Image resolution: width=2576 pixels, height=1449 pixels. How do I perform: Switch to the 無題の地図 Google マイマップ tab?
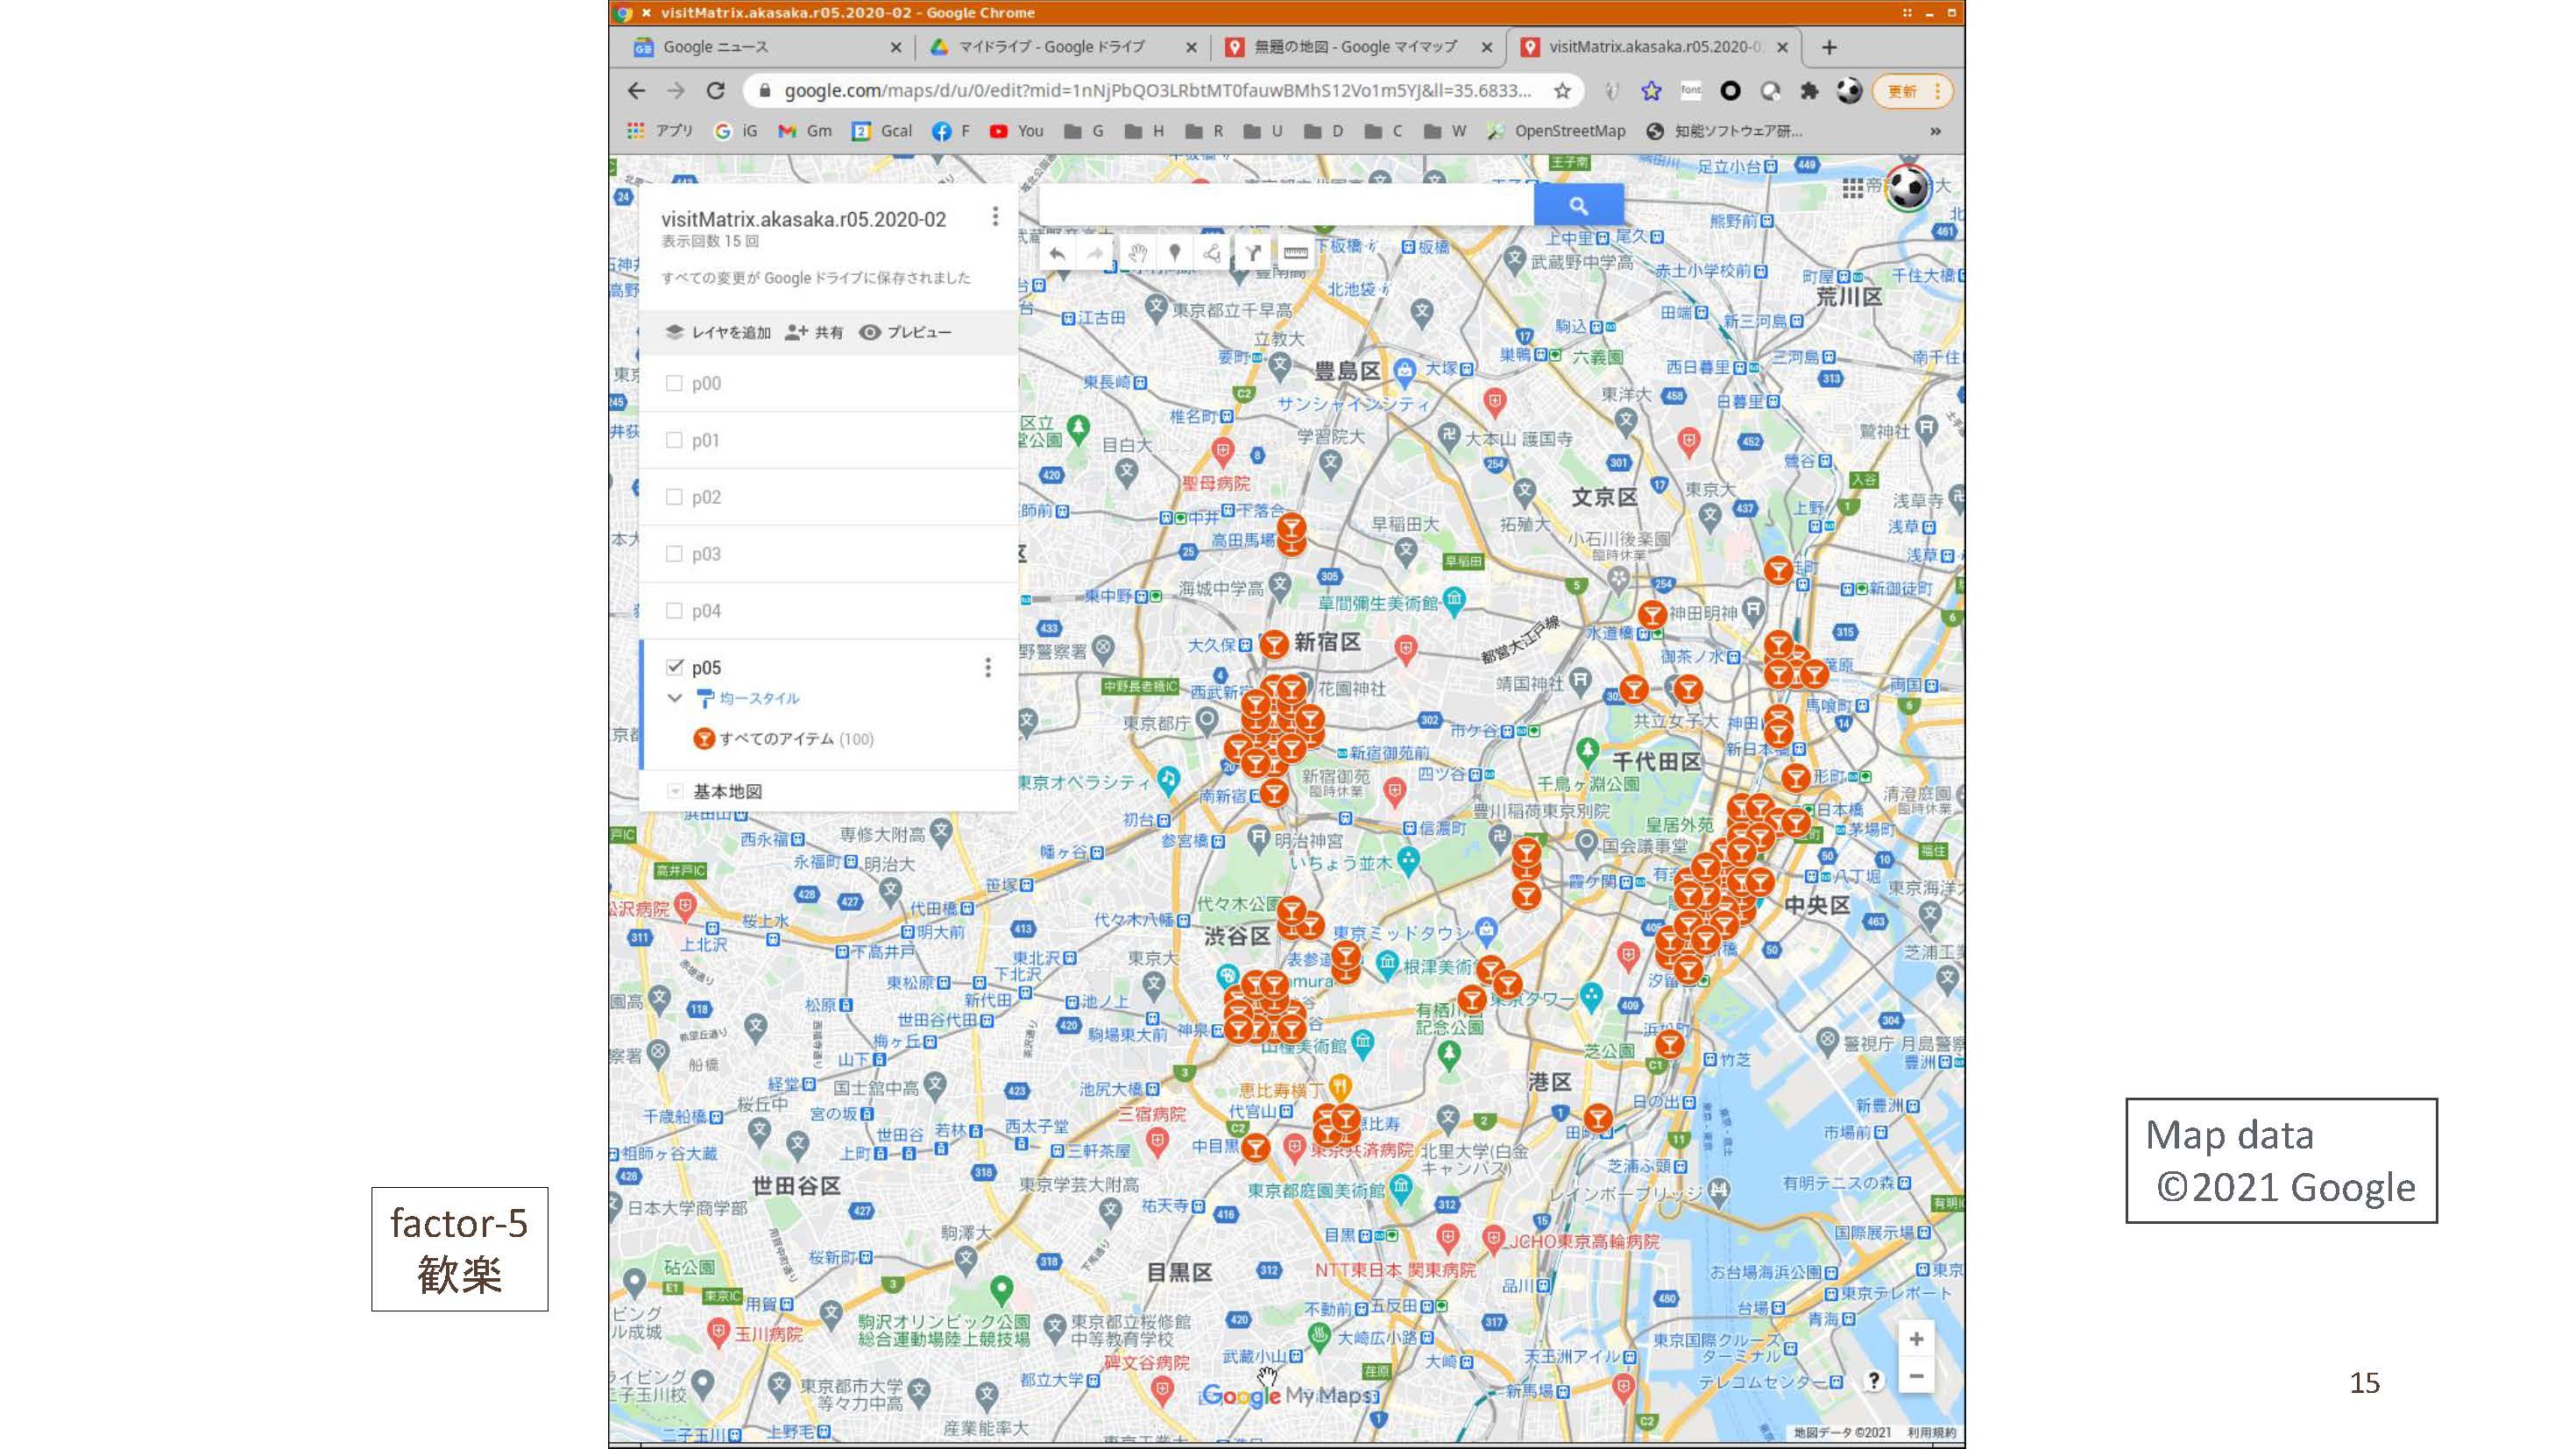click(x=1357, y=47)
